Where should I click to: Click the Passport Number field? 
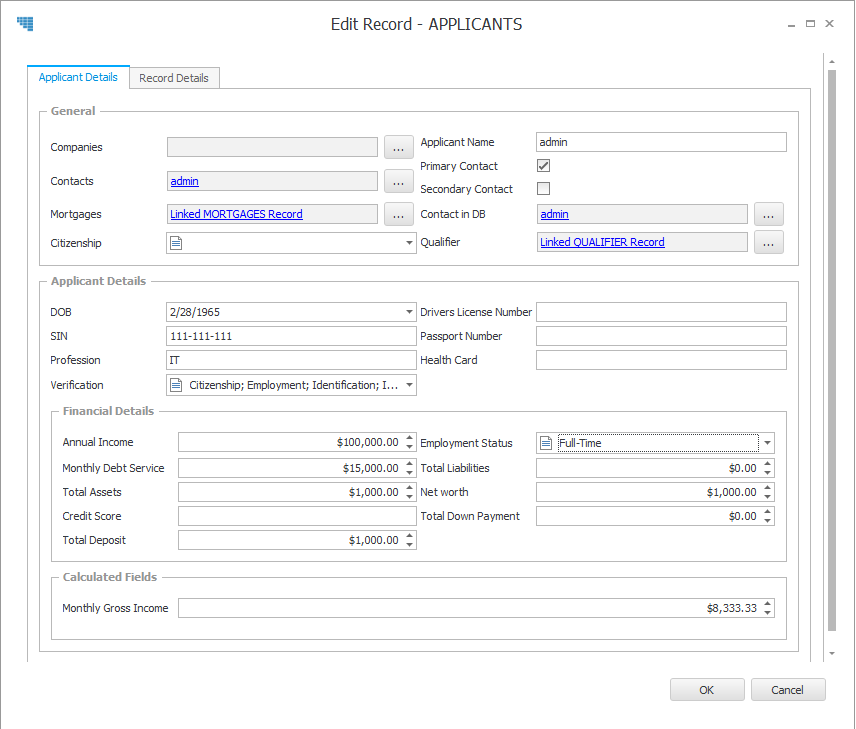pyautogui.click(x=661, y=336)
